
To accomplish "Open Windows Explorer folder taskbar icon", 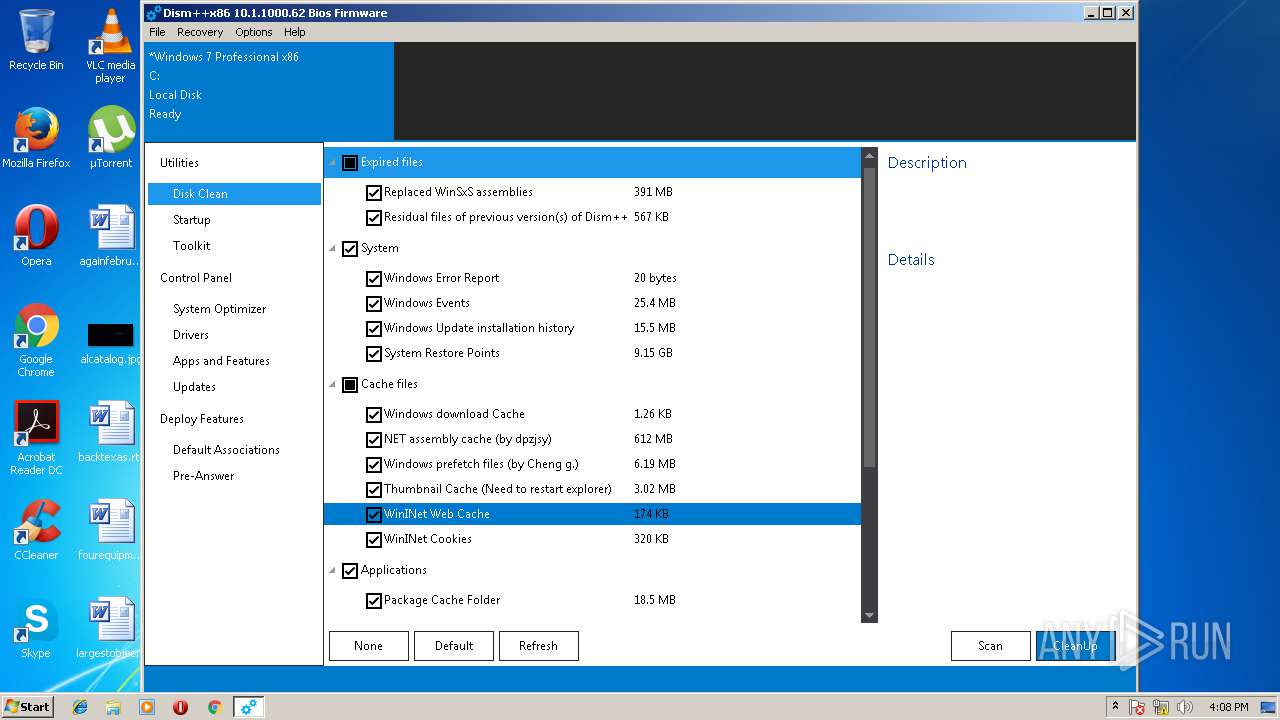I will coord(113,707).
